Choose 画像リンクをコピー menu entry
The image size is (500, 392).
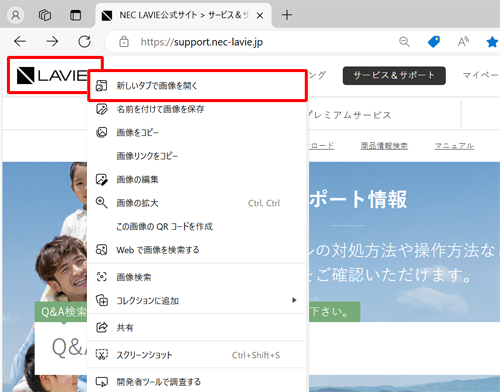tap(197, 156)
